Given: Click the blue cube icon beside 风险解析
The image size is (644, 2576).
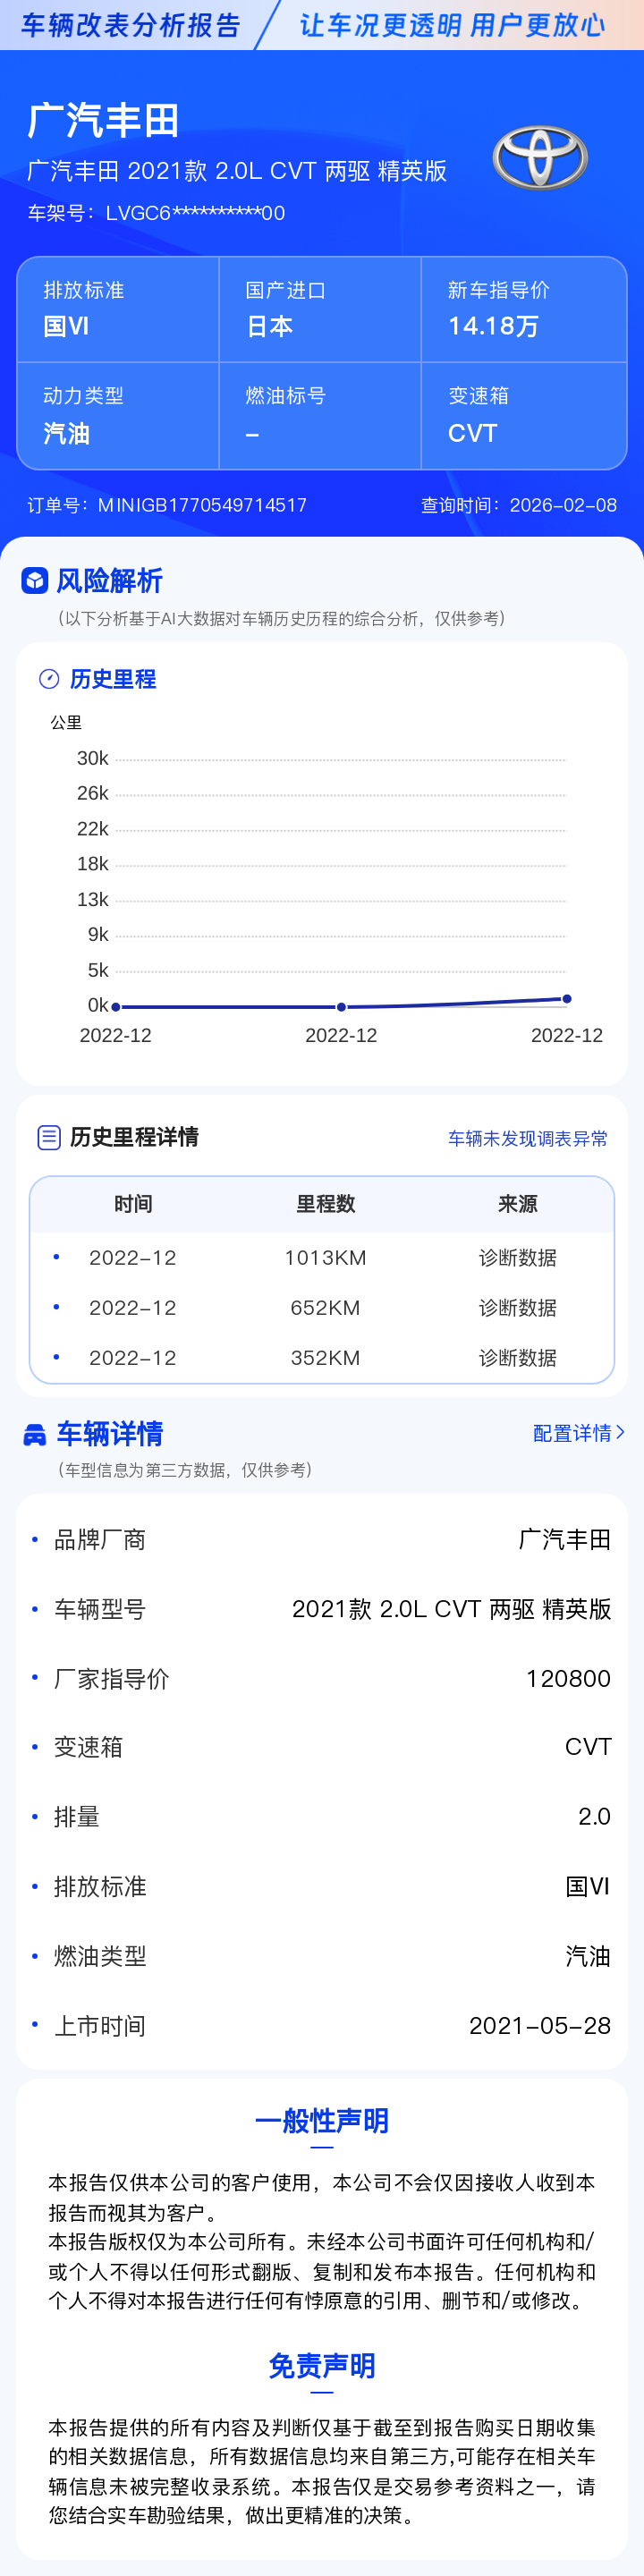Looking at the screenshot, I should [35, 580].
